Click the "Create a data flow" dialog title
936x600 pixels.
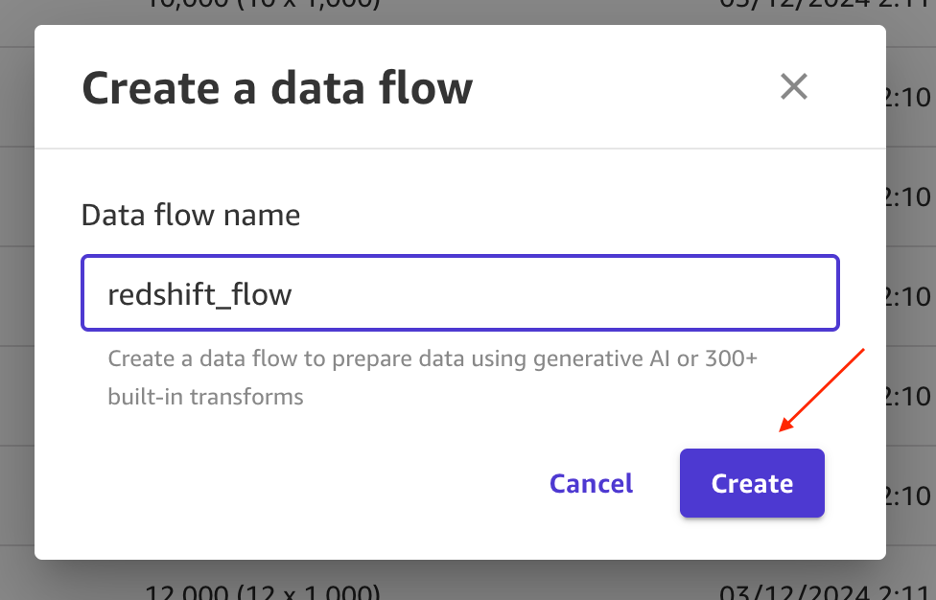pyautogui.click(x=277, y=88)
